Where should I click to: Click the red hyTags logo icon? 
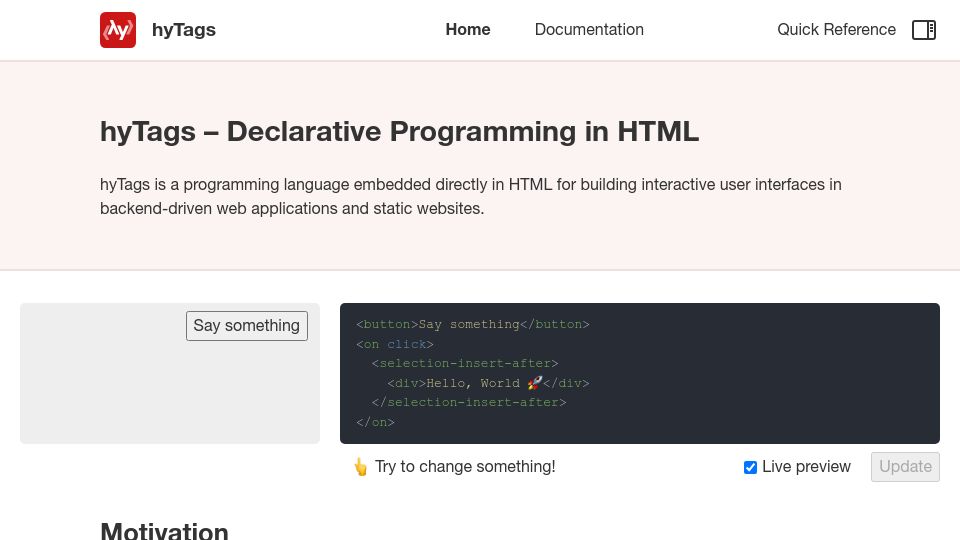(x=118, y=30)
